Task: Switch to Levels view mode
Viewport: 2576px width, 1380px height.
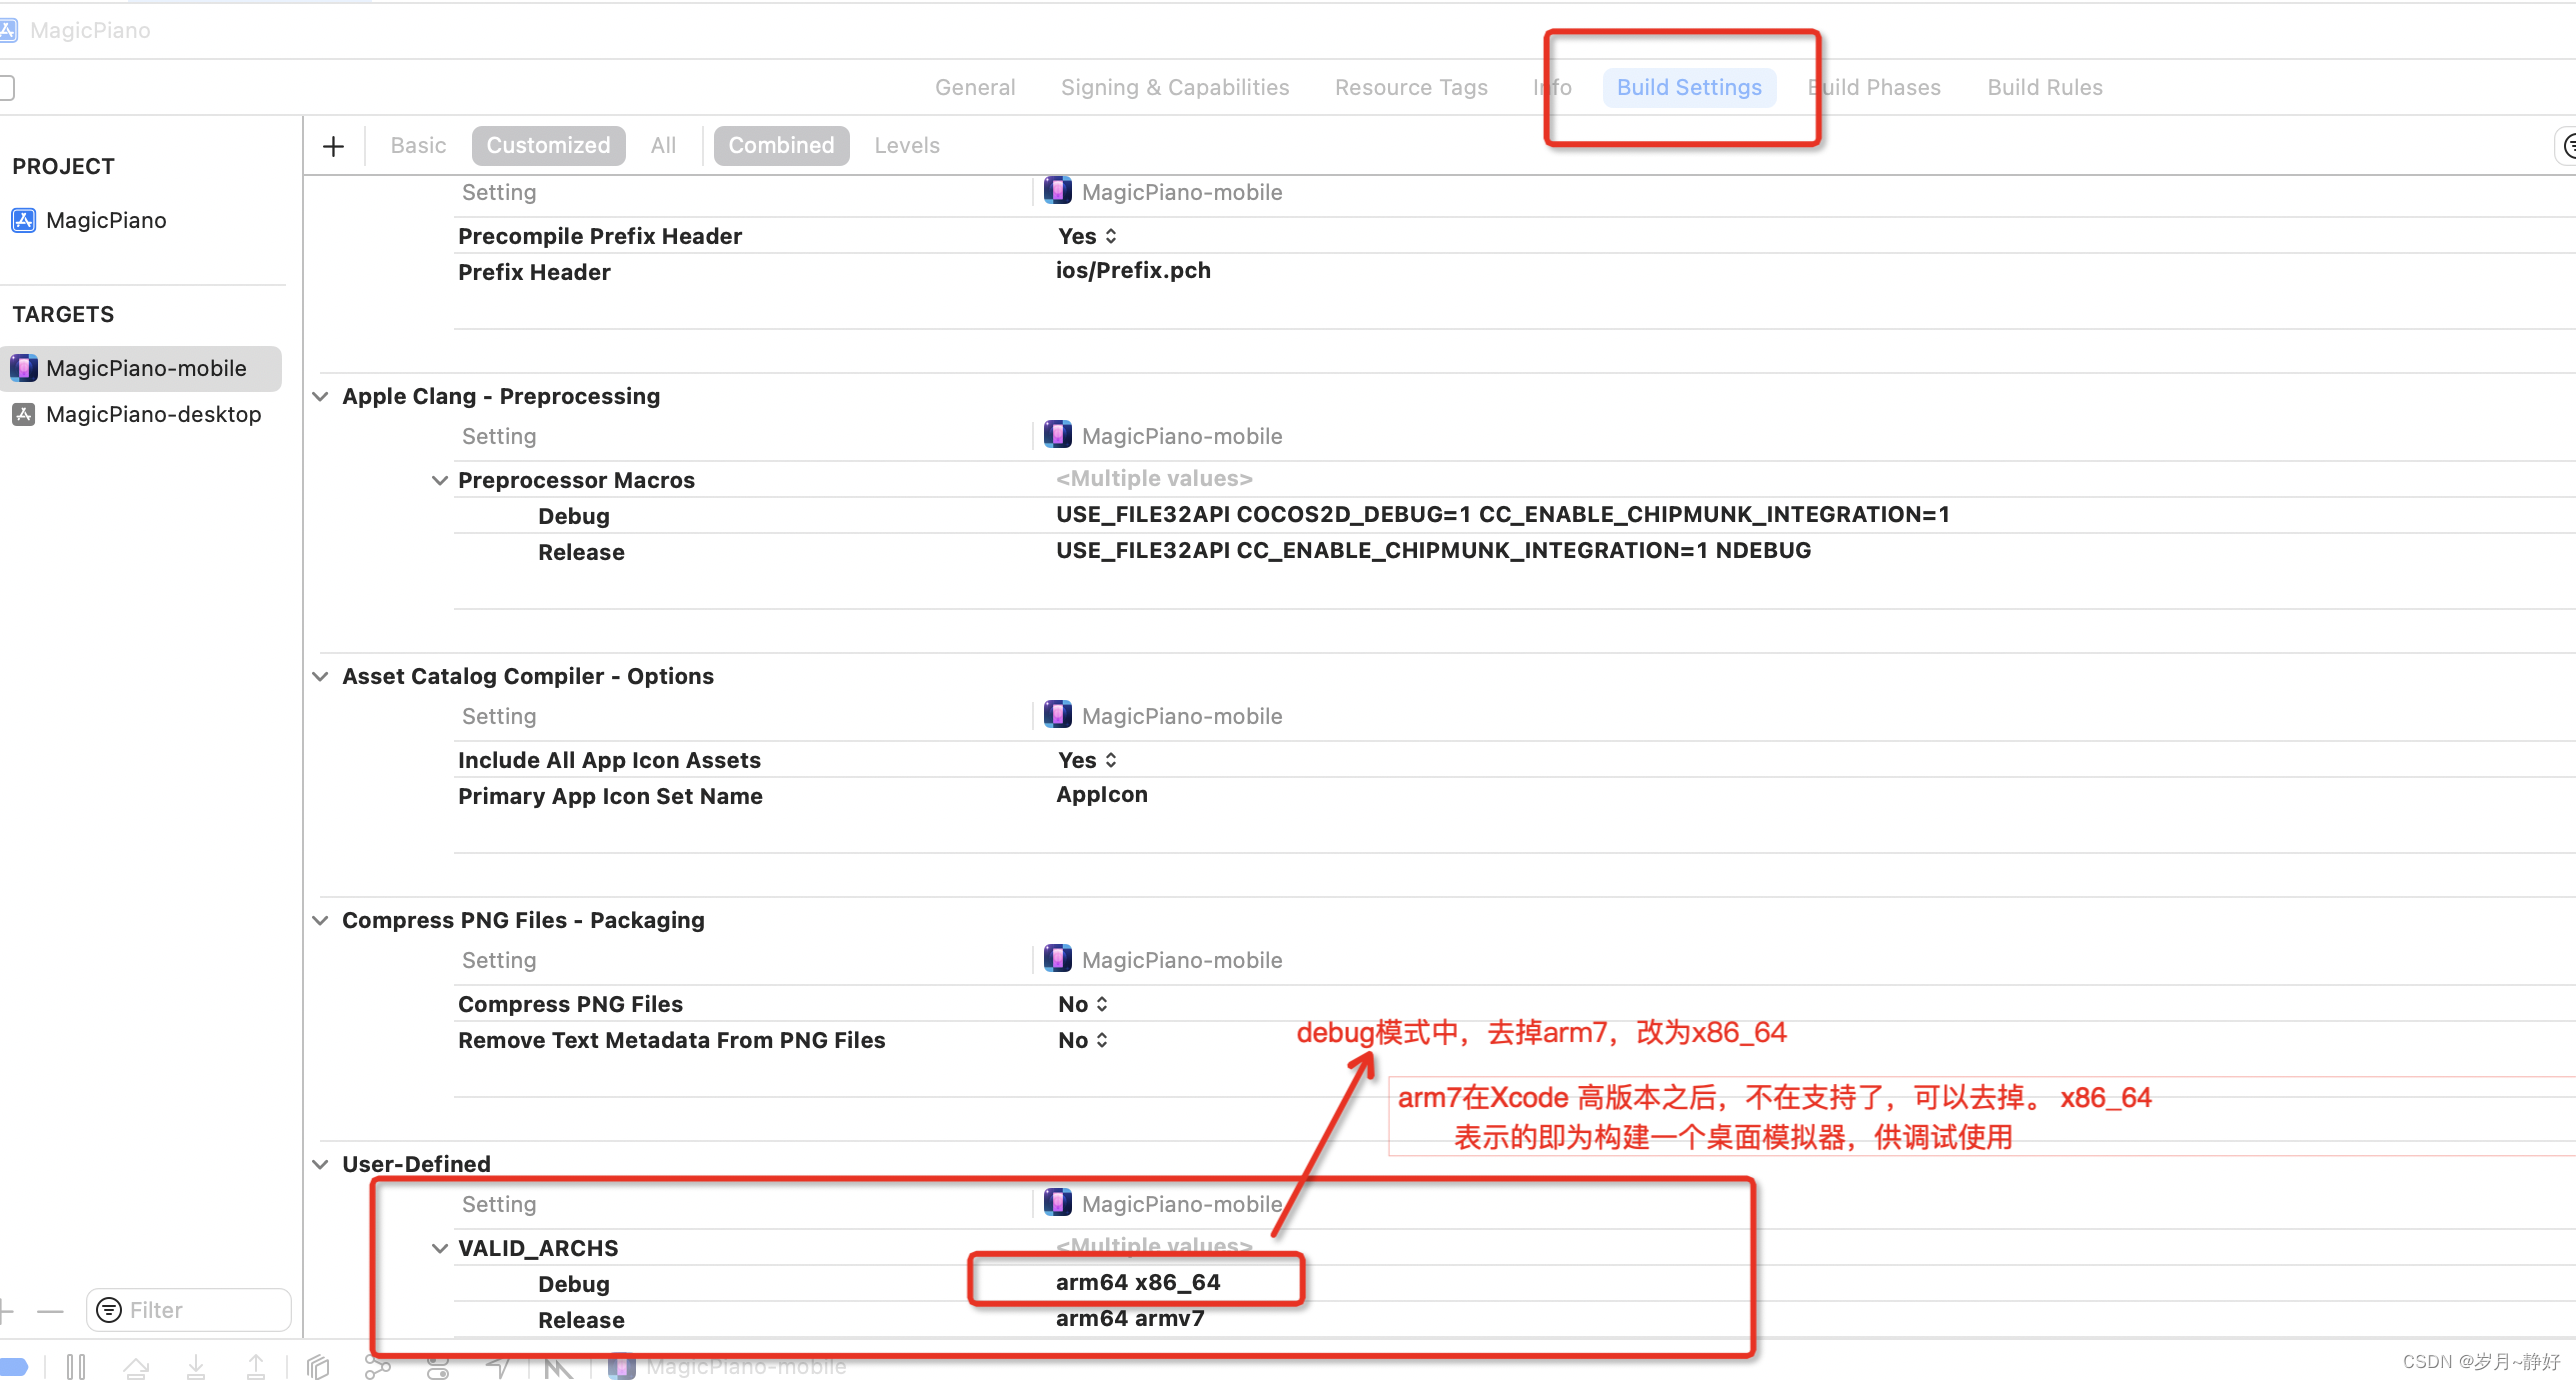Action: tap(907, 146)
